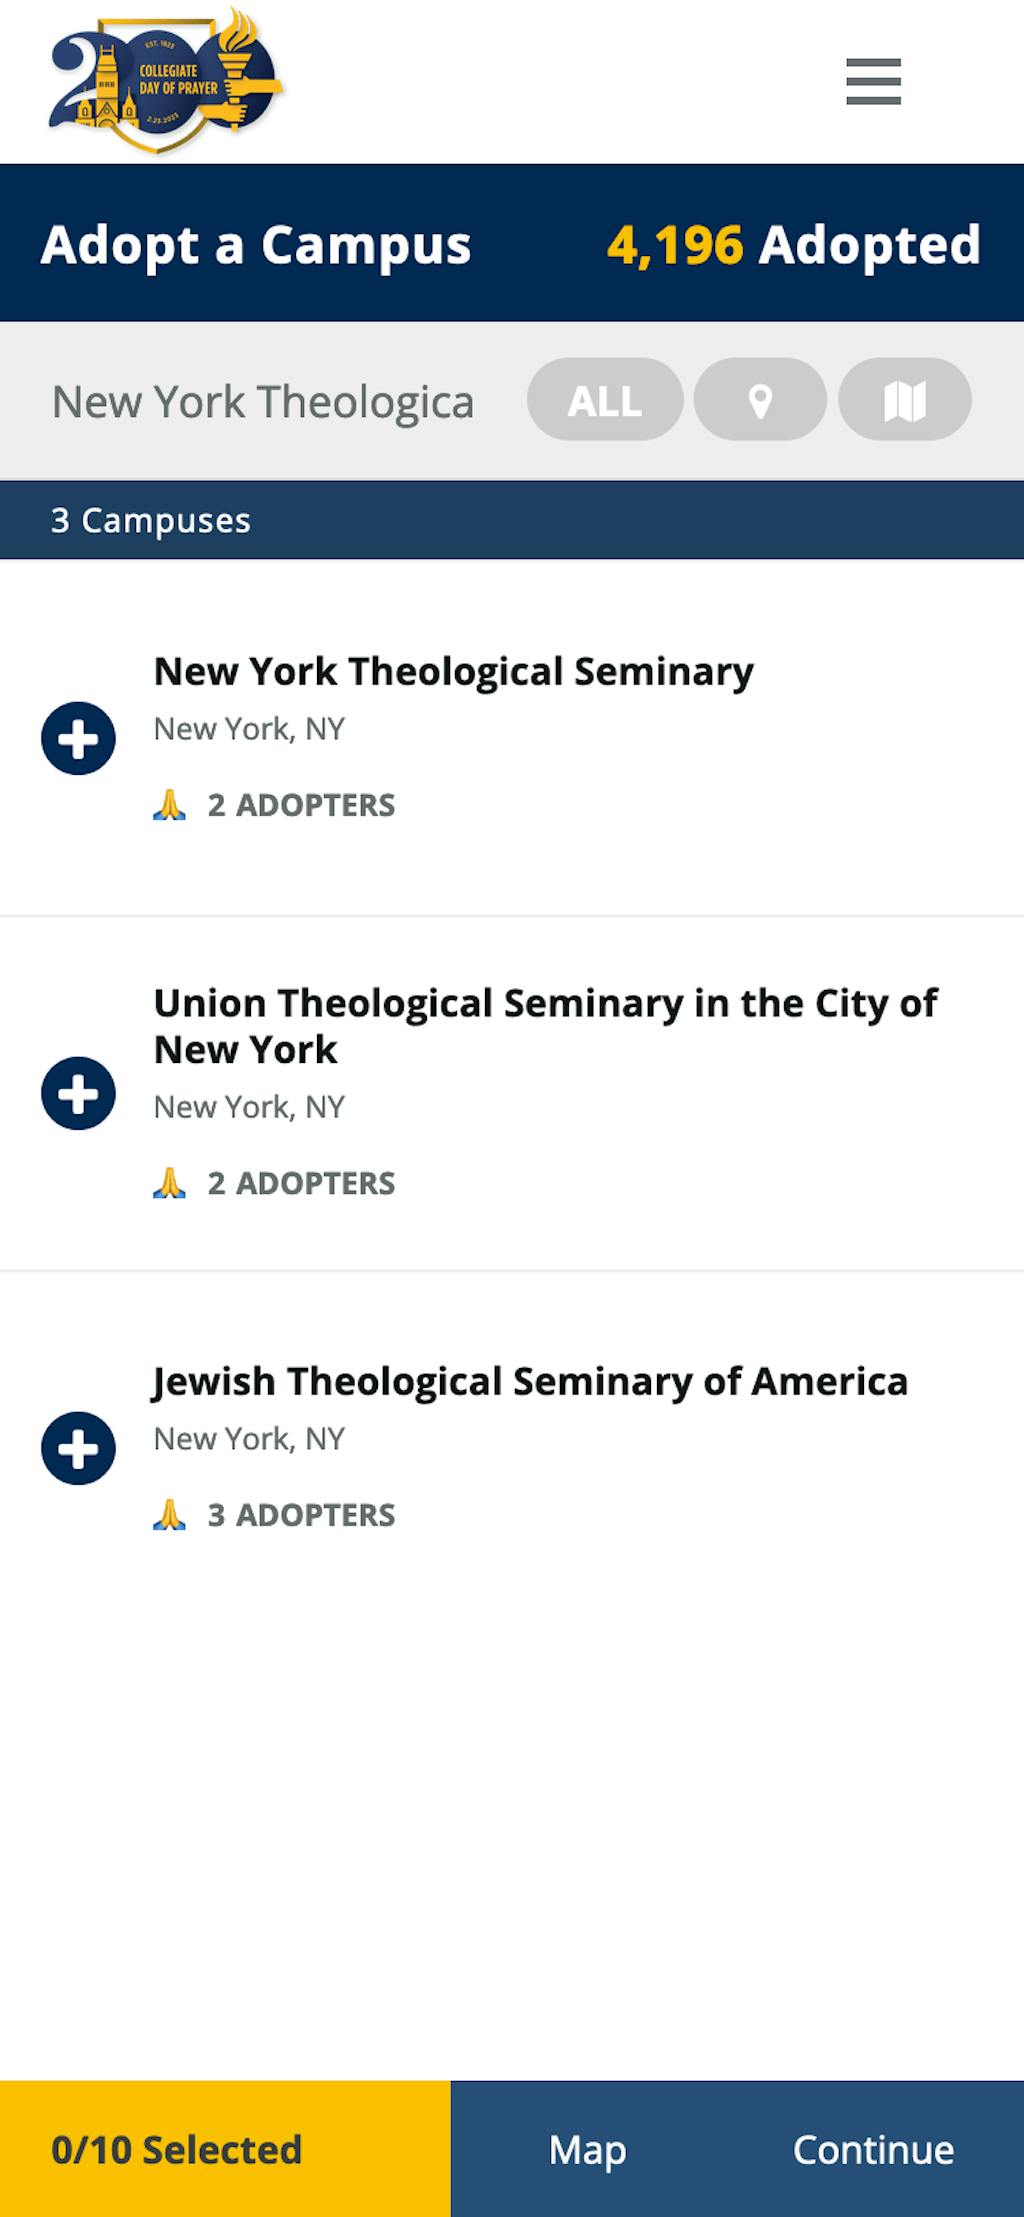Add New York Theological Seminary with plus

78,739
